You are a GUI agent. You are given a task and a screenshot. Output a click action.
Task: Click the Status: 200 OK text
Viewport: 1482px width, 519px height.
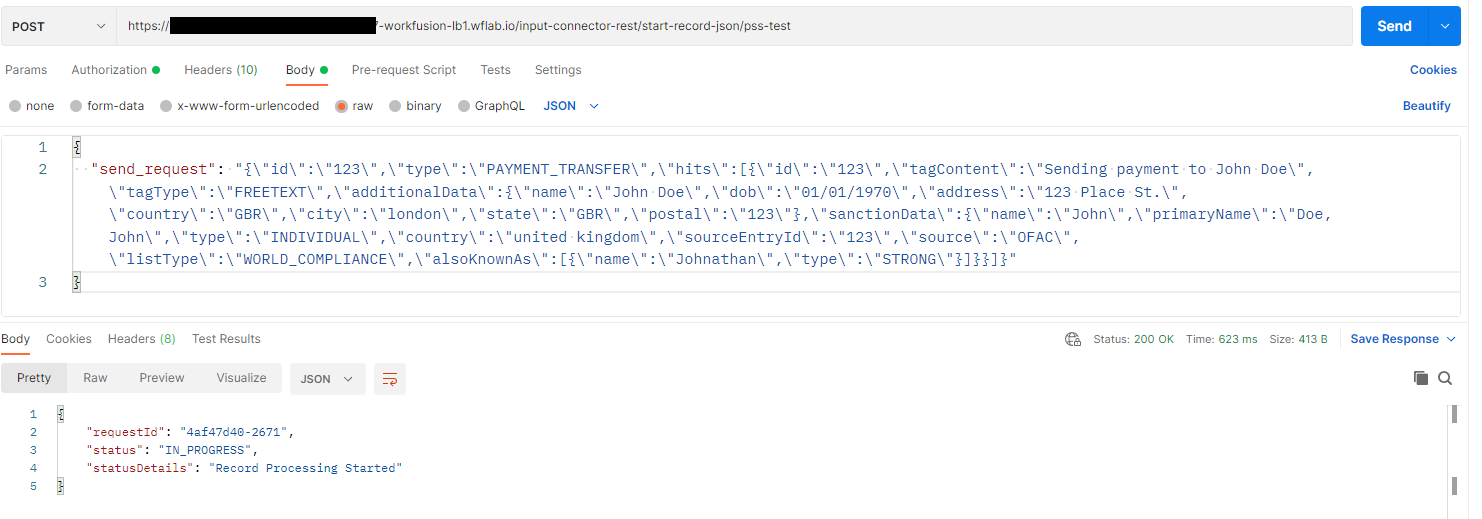pos(1132,339)
